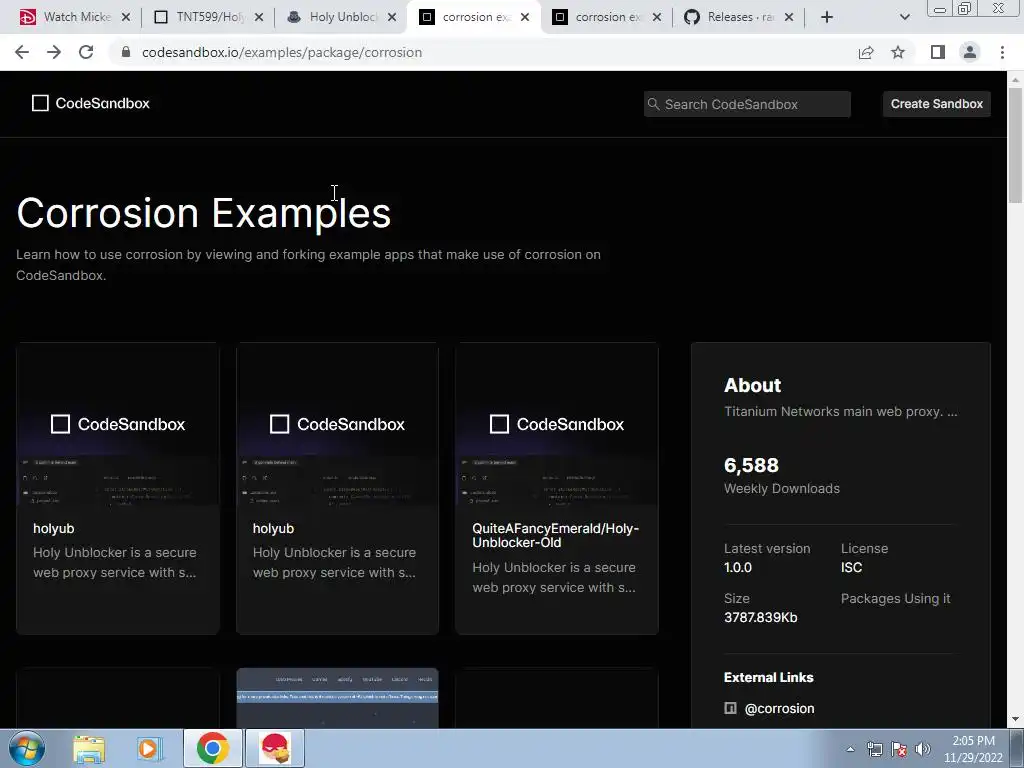Click the scrollbar down arrow
The height and width of the screenshot is (768, 1024).
coord(1016,720)
